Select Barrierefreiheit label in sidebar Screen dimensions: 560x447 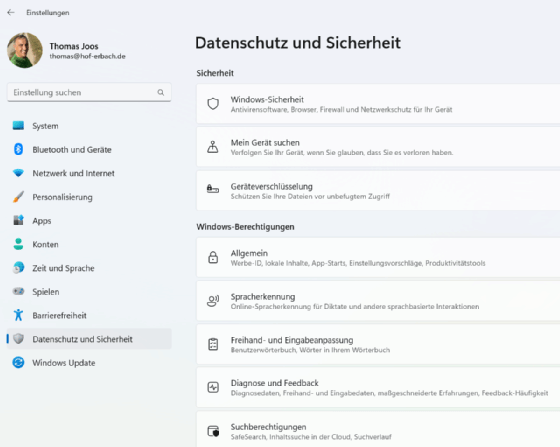click(59, 315)
